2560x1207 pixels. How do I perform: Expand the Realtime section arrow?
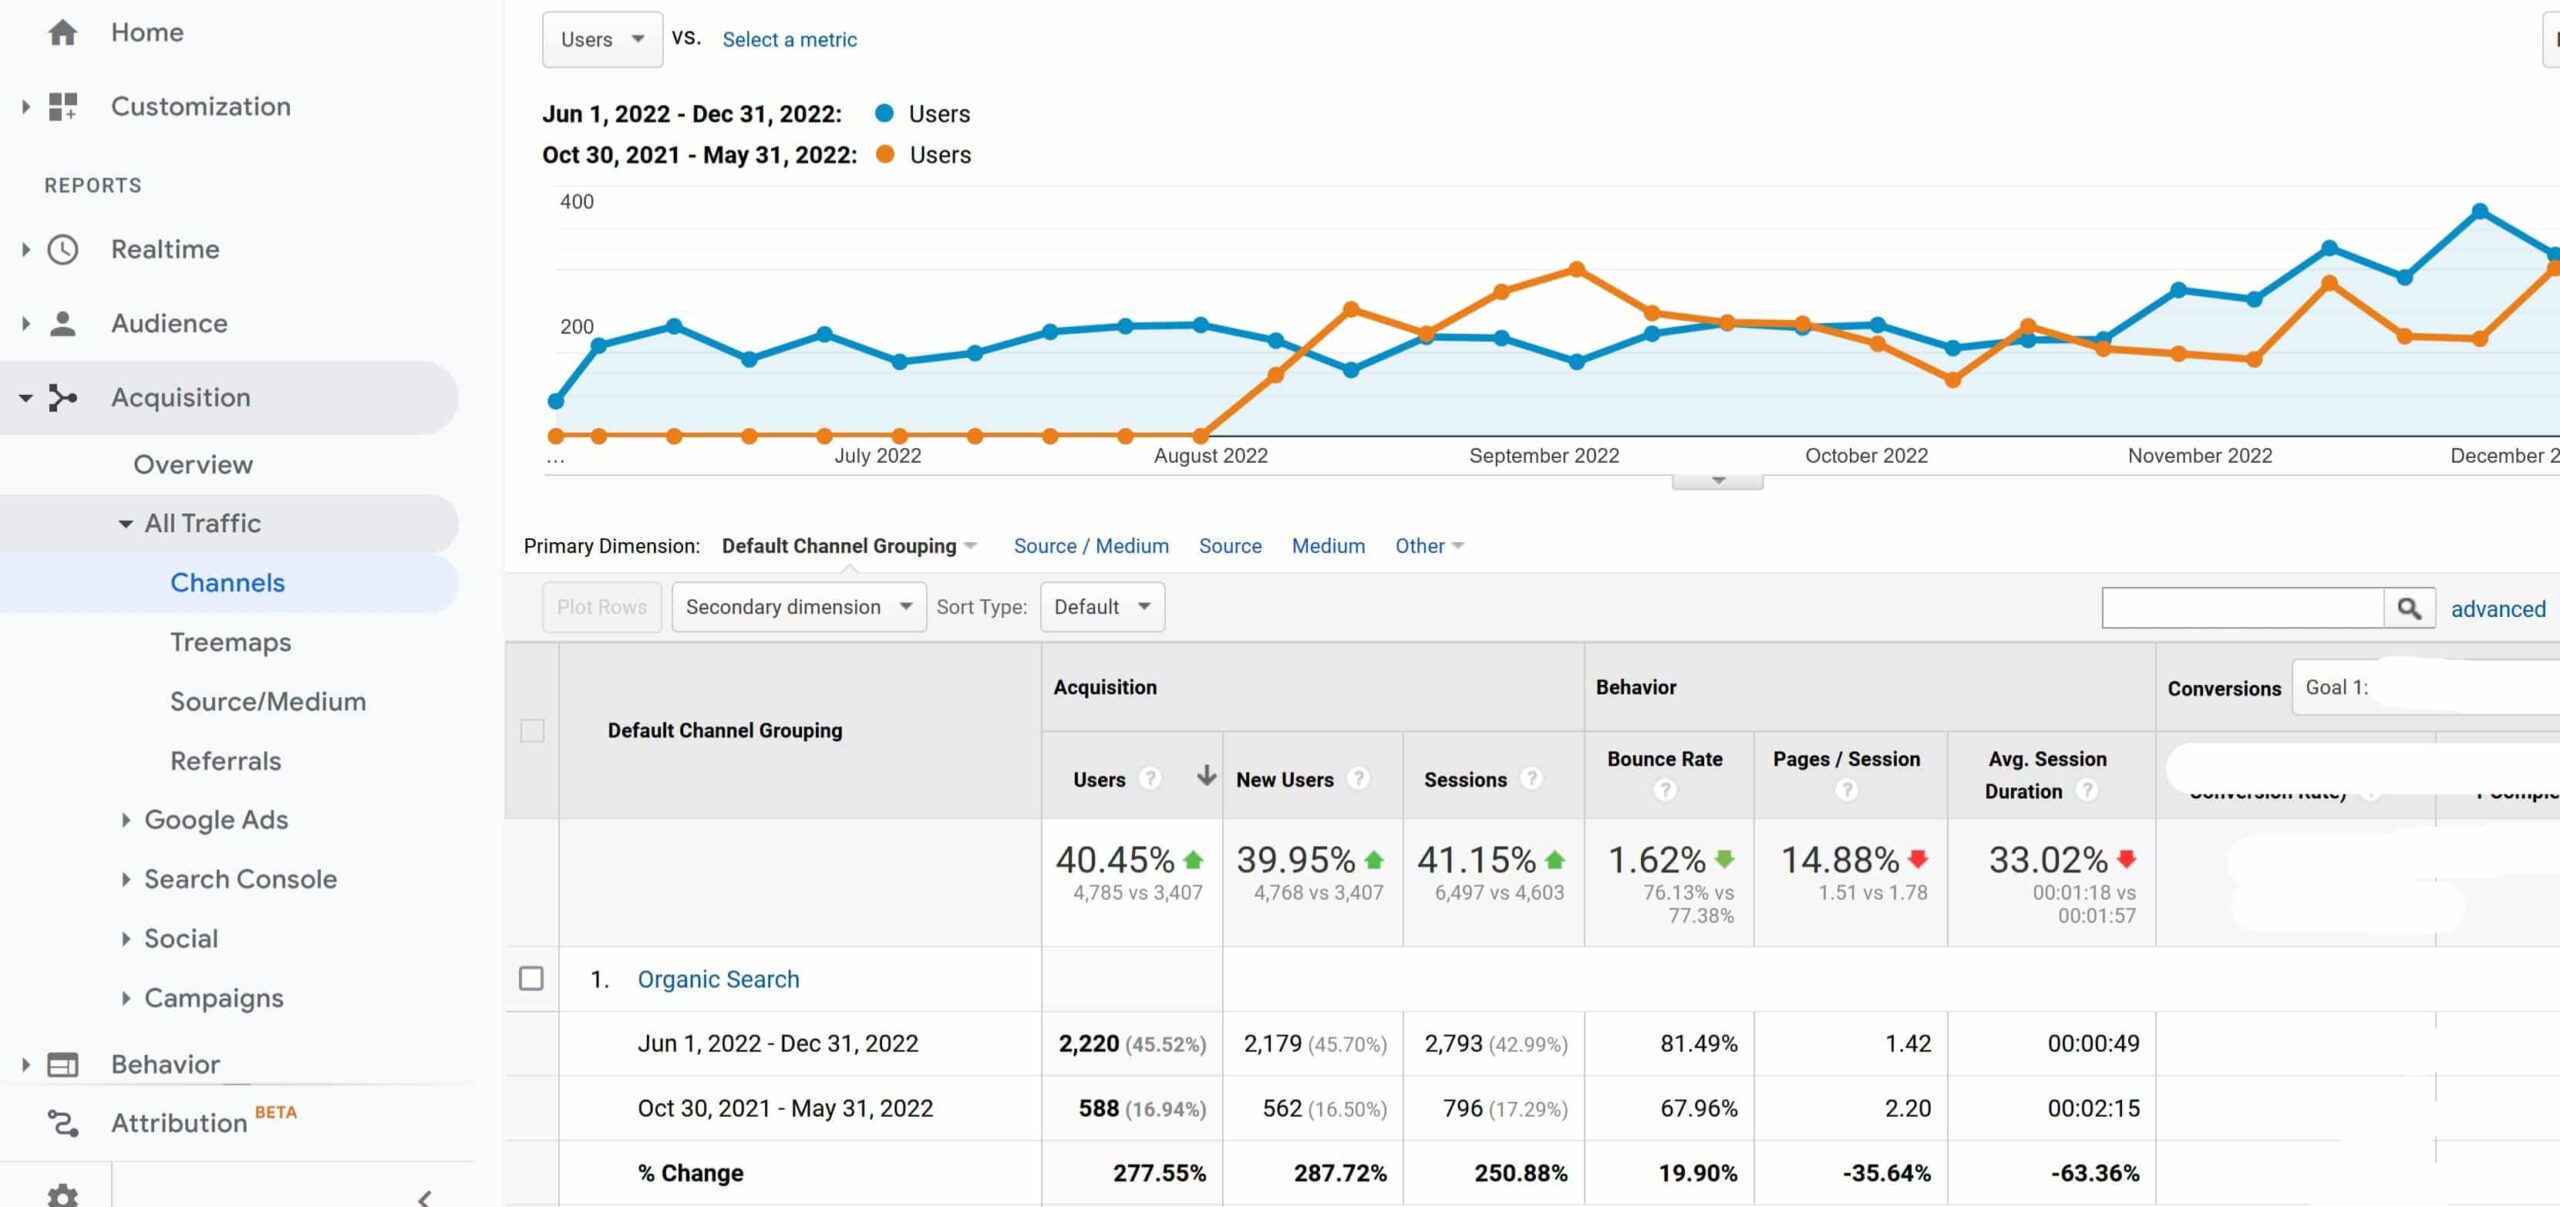pos(26,249)
